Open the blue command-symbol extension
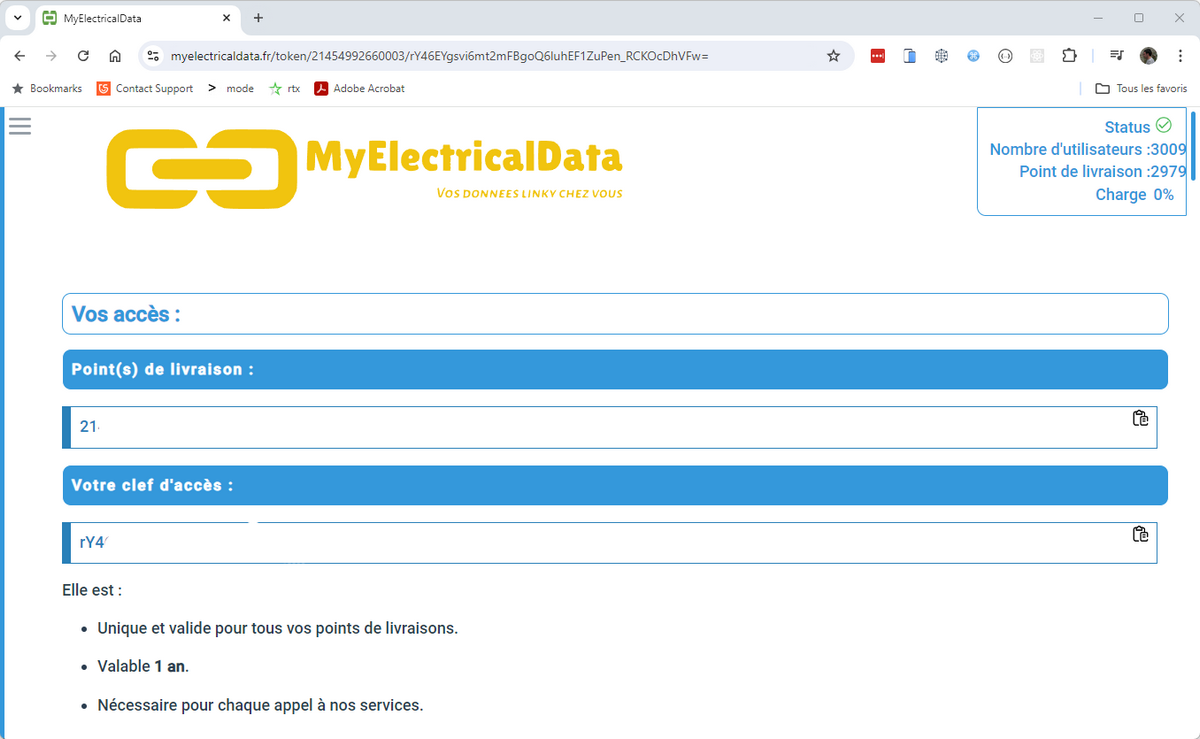This screenshot has width=1200, height=739. (x=973, y=56)
